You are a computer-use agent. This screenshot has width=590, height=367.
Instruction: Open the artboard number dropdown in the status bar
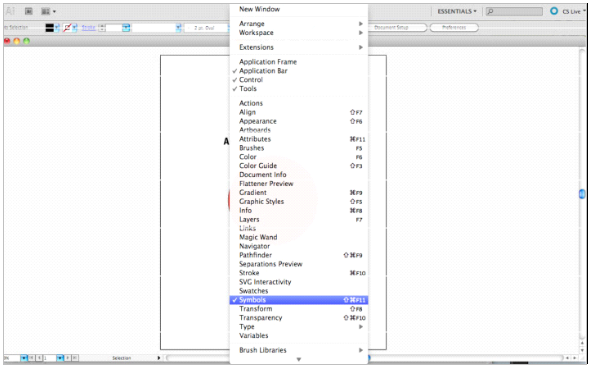60,358
